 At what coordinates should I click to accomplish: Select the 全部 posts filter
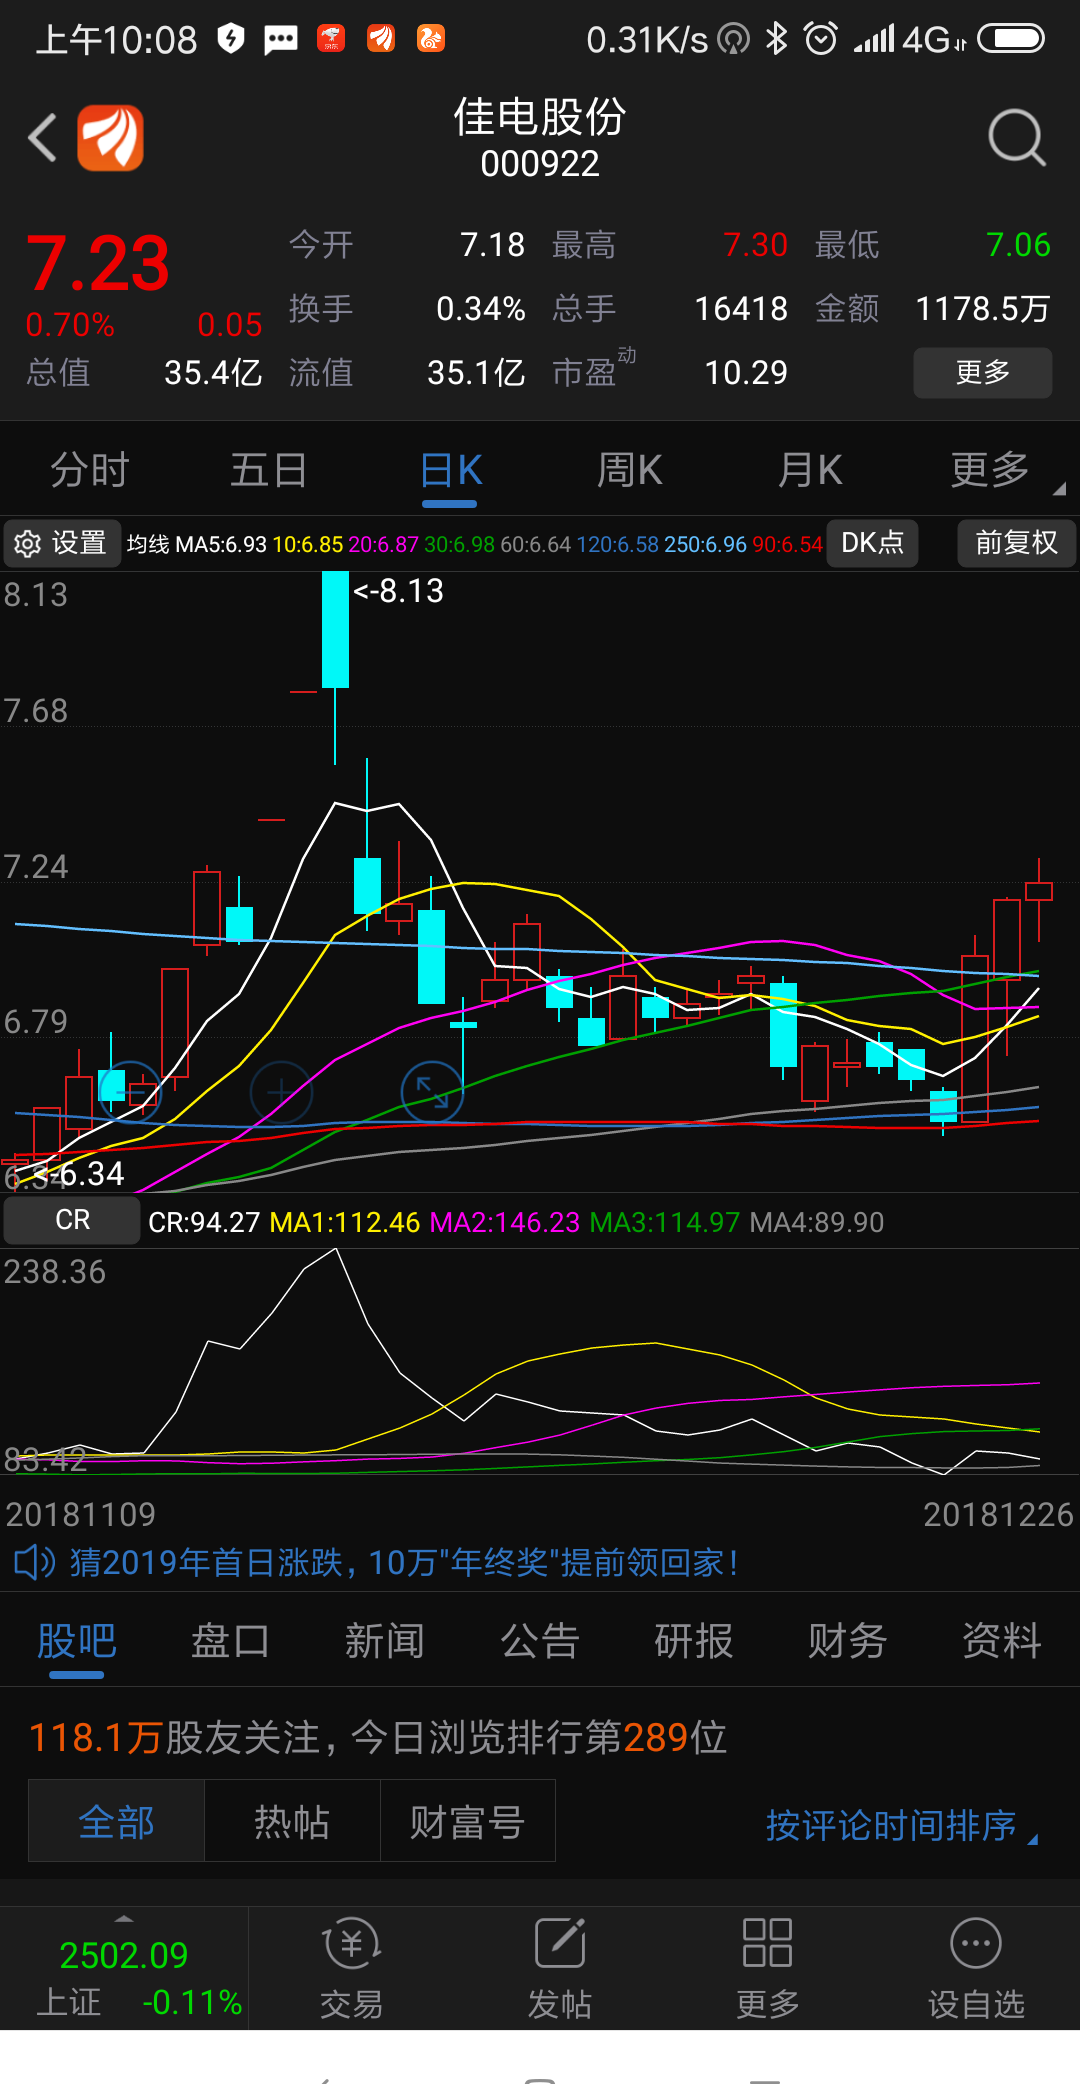pos(116,1821)
